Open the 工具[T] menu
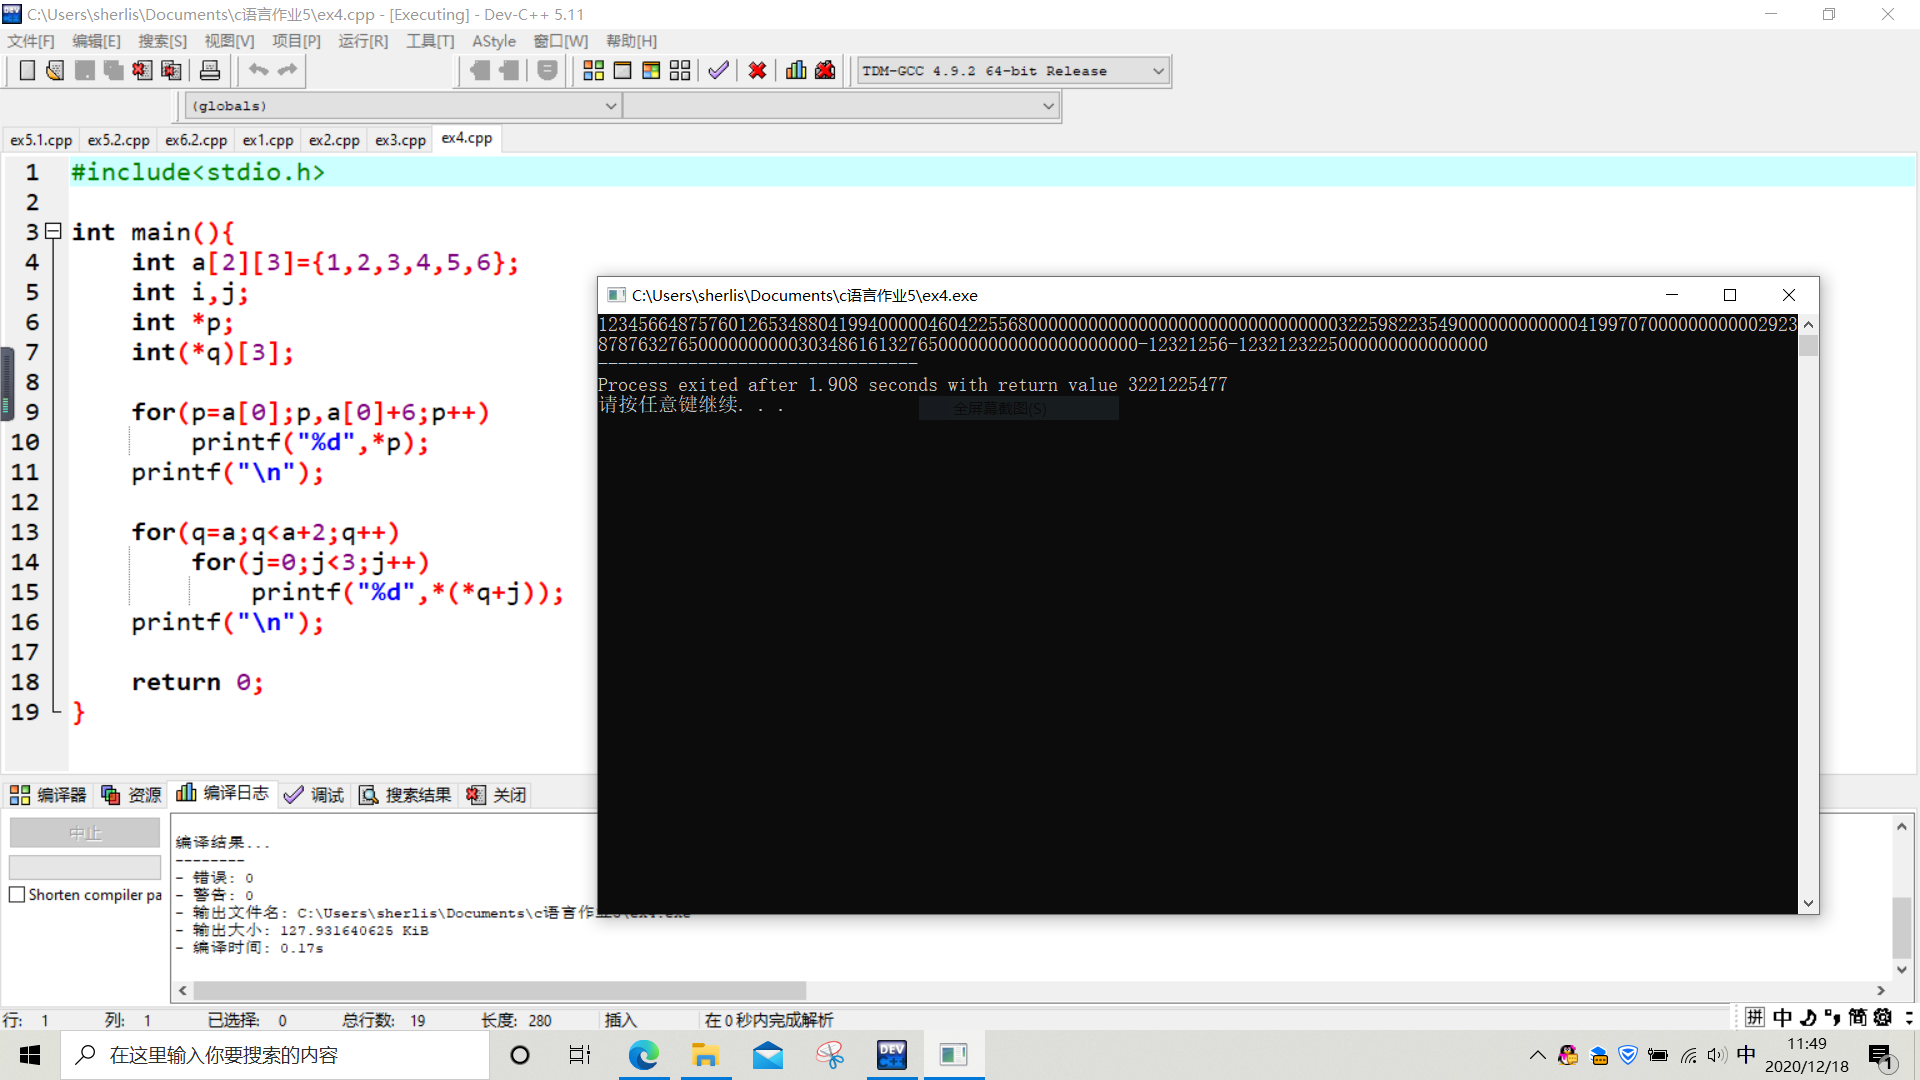Image resolution: width=1920 pixels, height=1080 pixels. point(430,41)
